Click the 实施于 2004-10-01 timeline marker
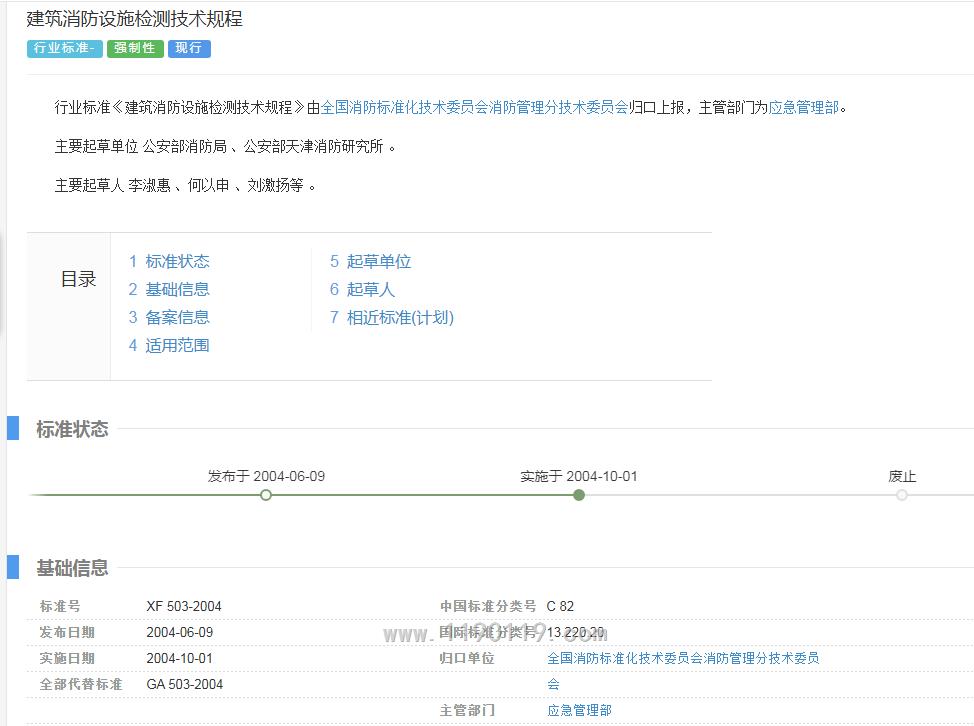Image resolution: width=974 pixels, height=726 pixels. coord(579,495)
